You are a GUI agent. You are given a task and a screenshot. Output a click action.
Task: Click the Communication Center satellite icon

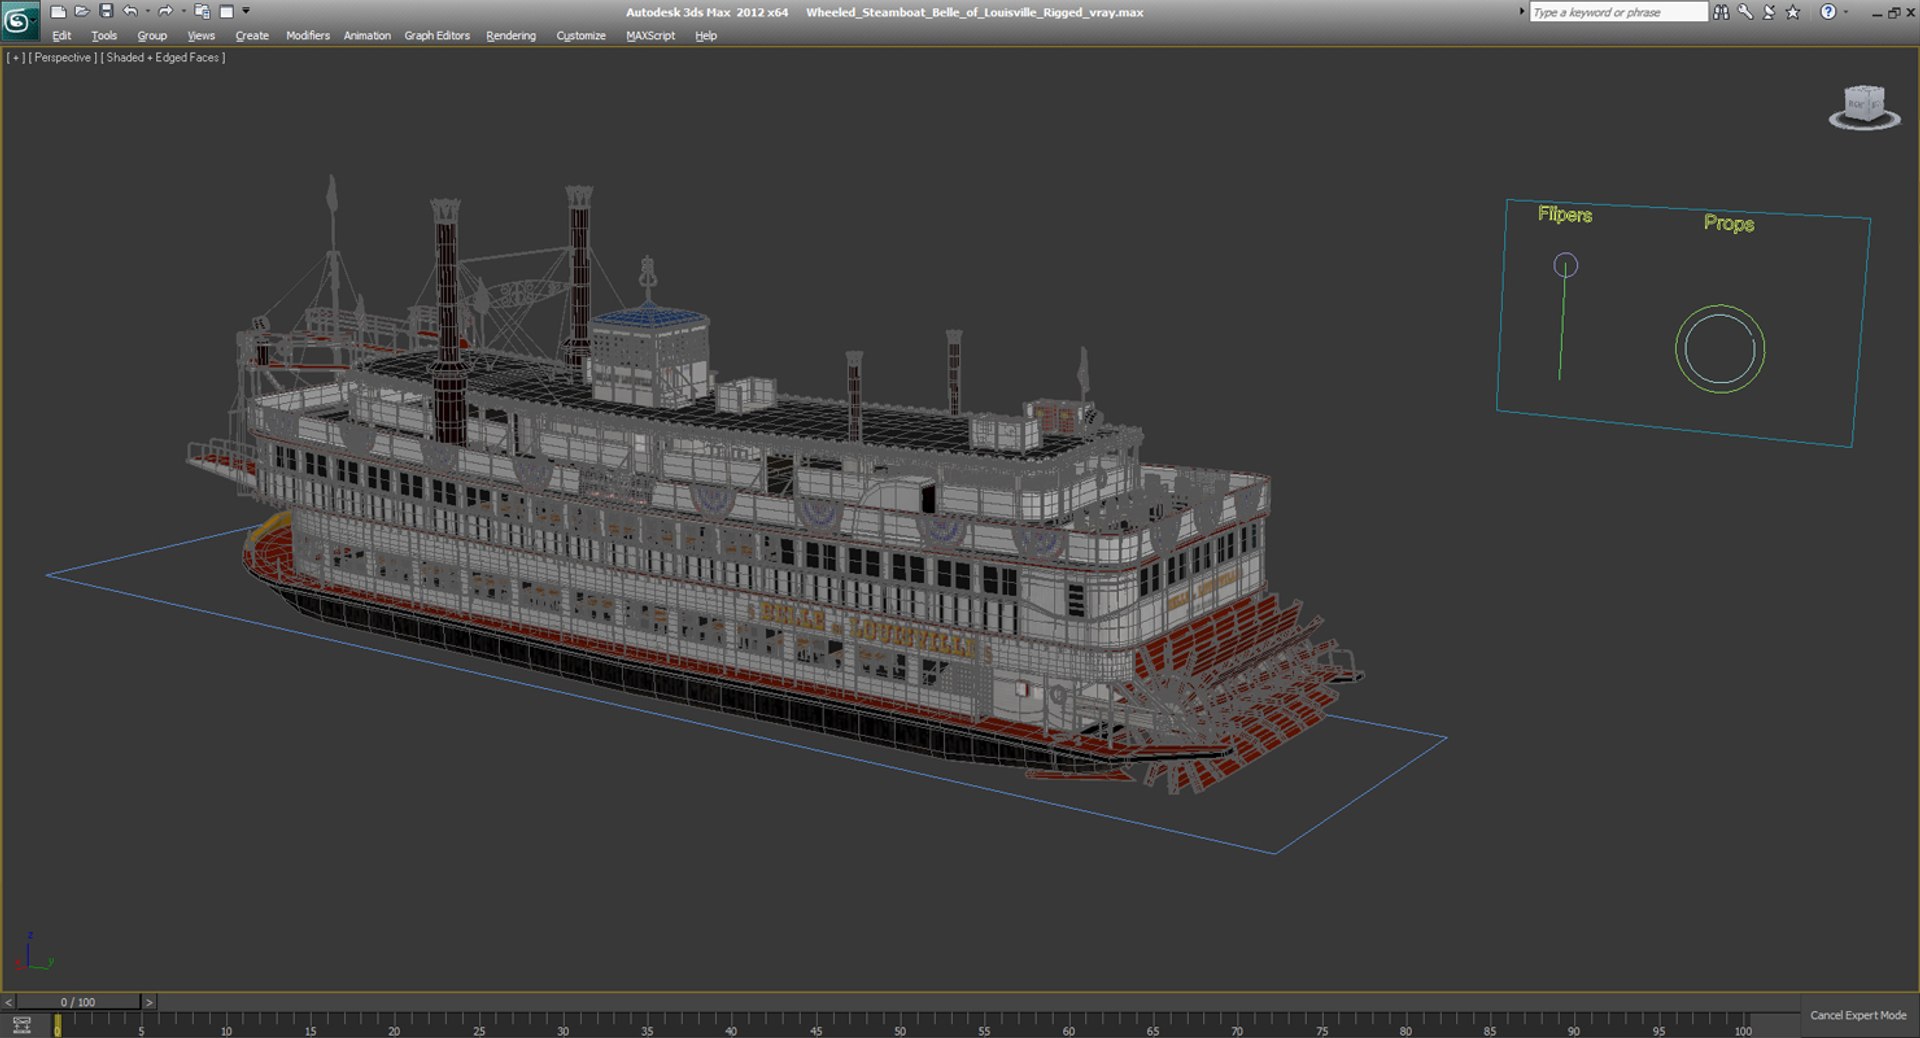(1769, 12)
